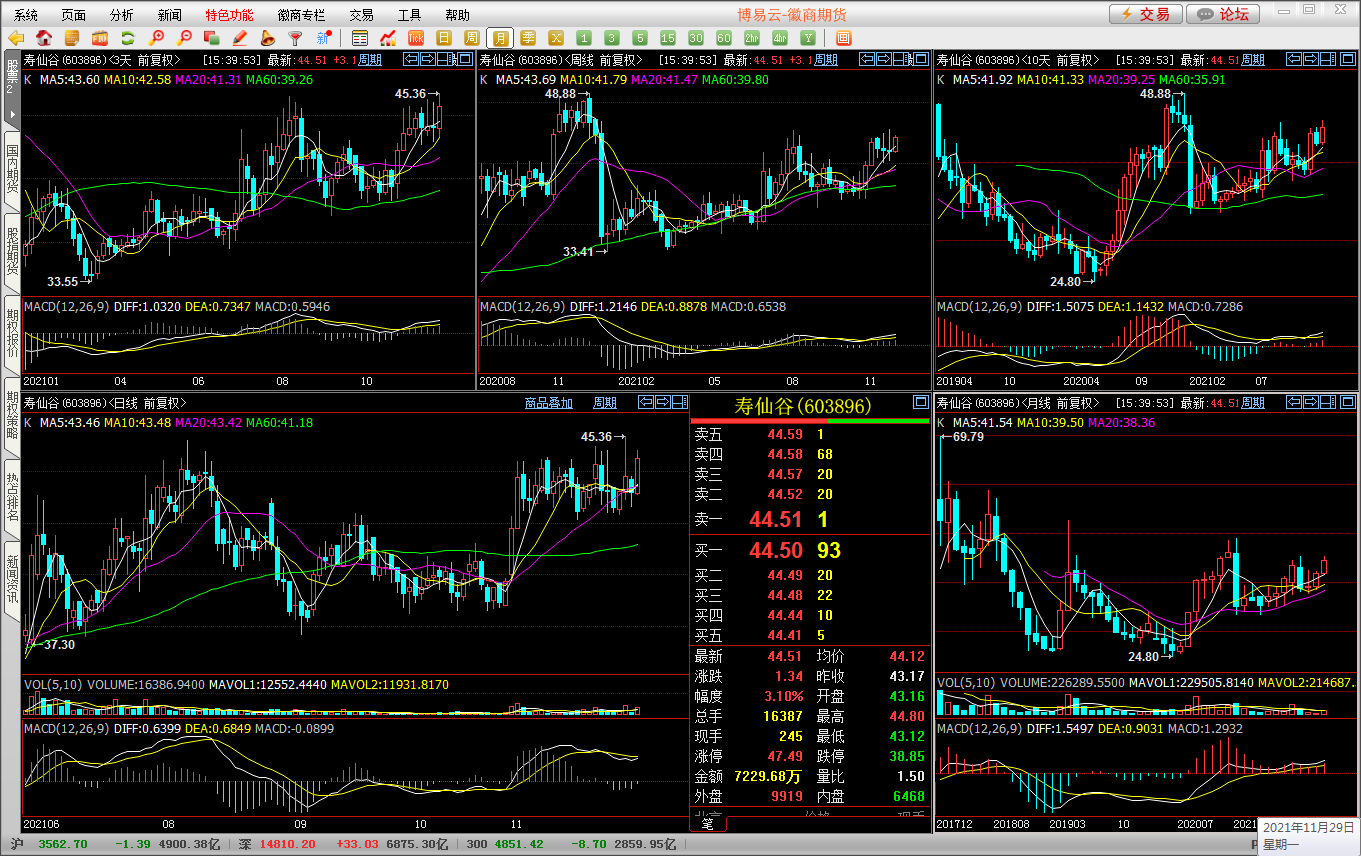1361x856 pixels.
Task: Go to next stock in weekly chart
Action: [x=884, y=59]
